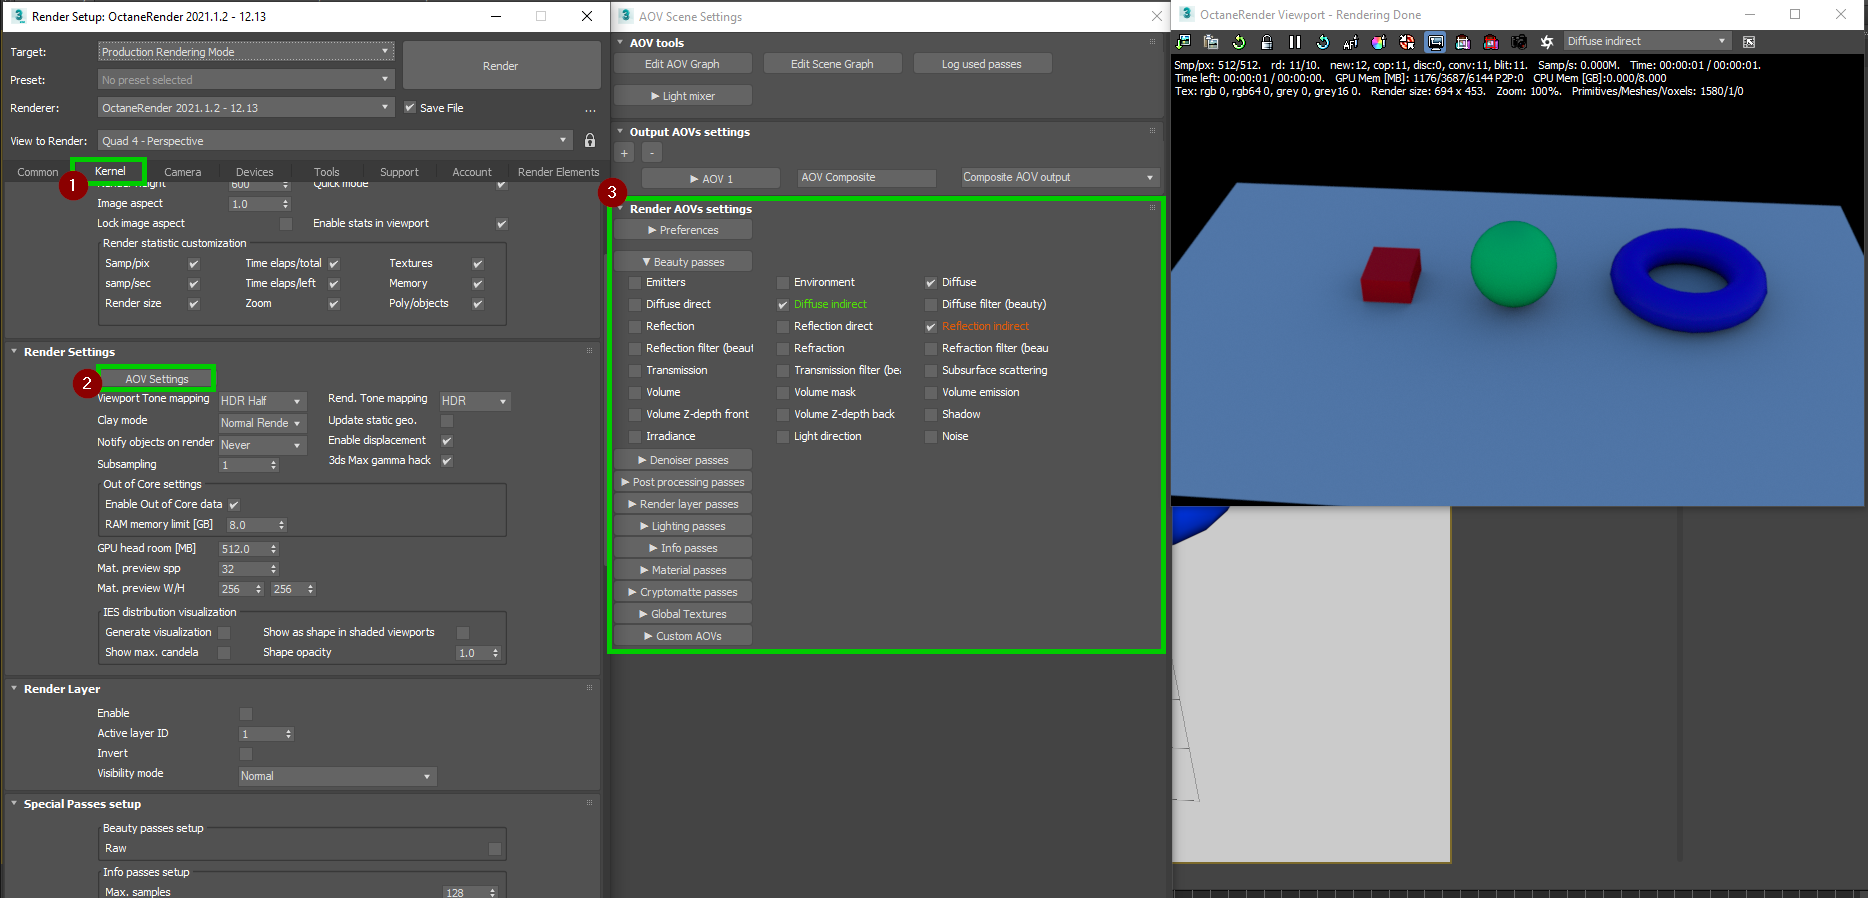
Task: Check the Refraction beauty pass
Action: (783, 349)
